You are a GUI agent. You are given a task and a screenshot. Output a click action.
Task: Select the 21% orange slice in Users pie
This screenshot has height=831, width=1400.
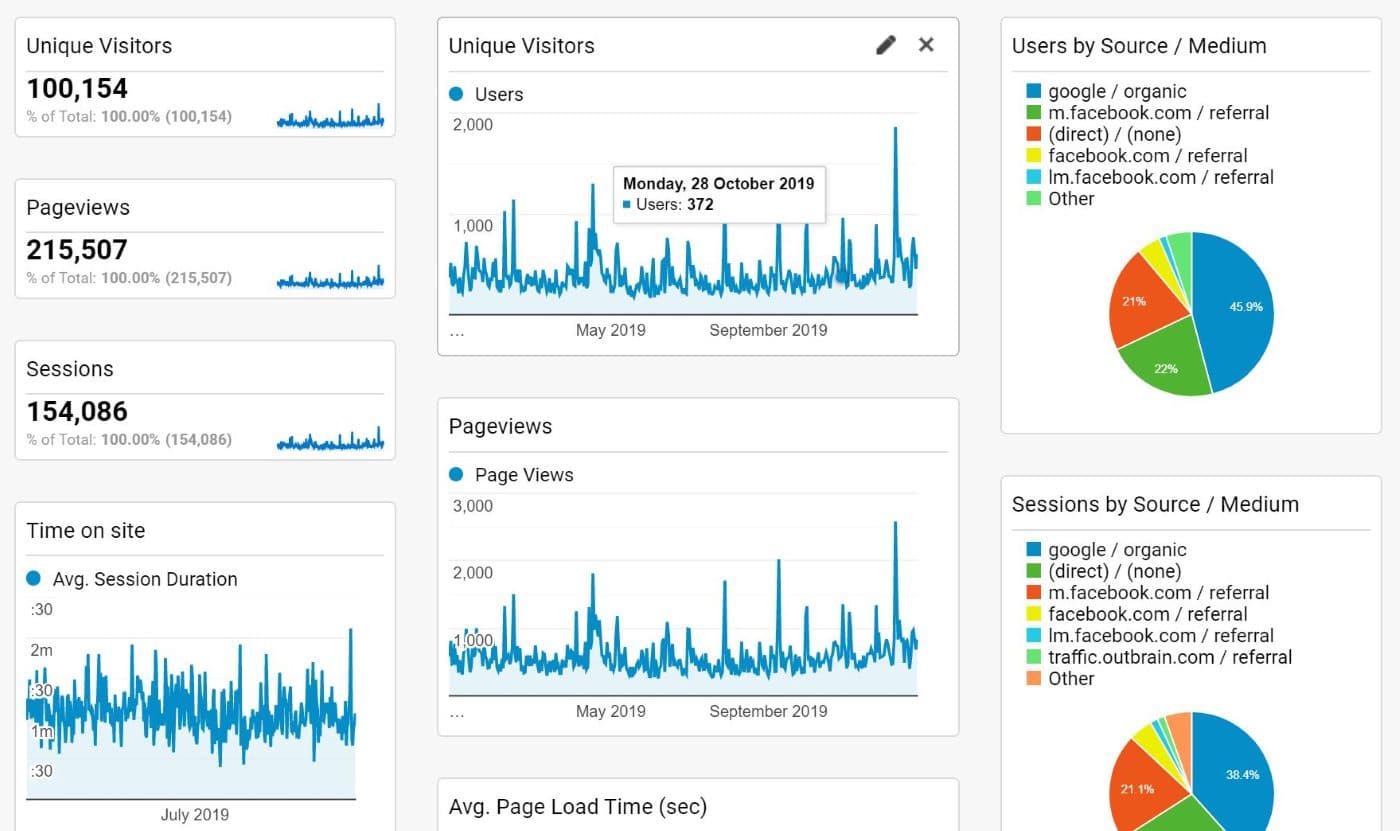1140,300
